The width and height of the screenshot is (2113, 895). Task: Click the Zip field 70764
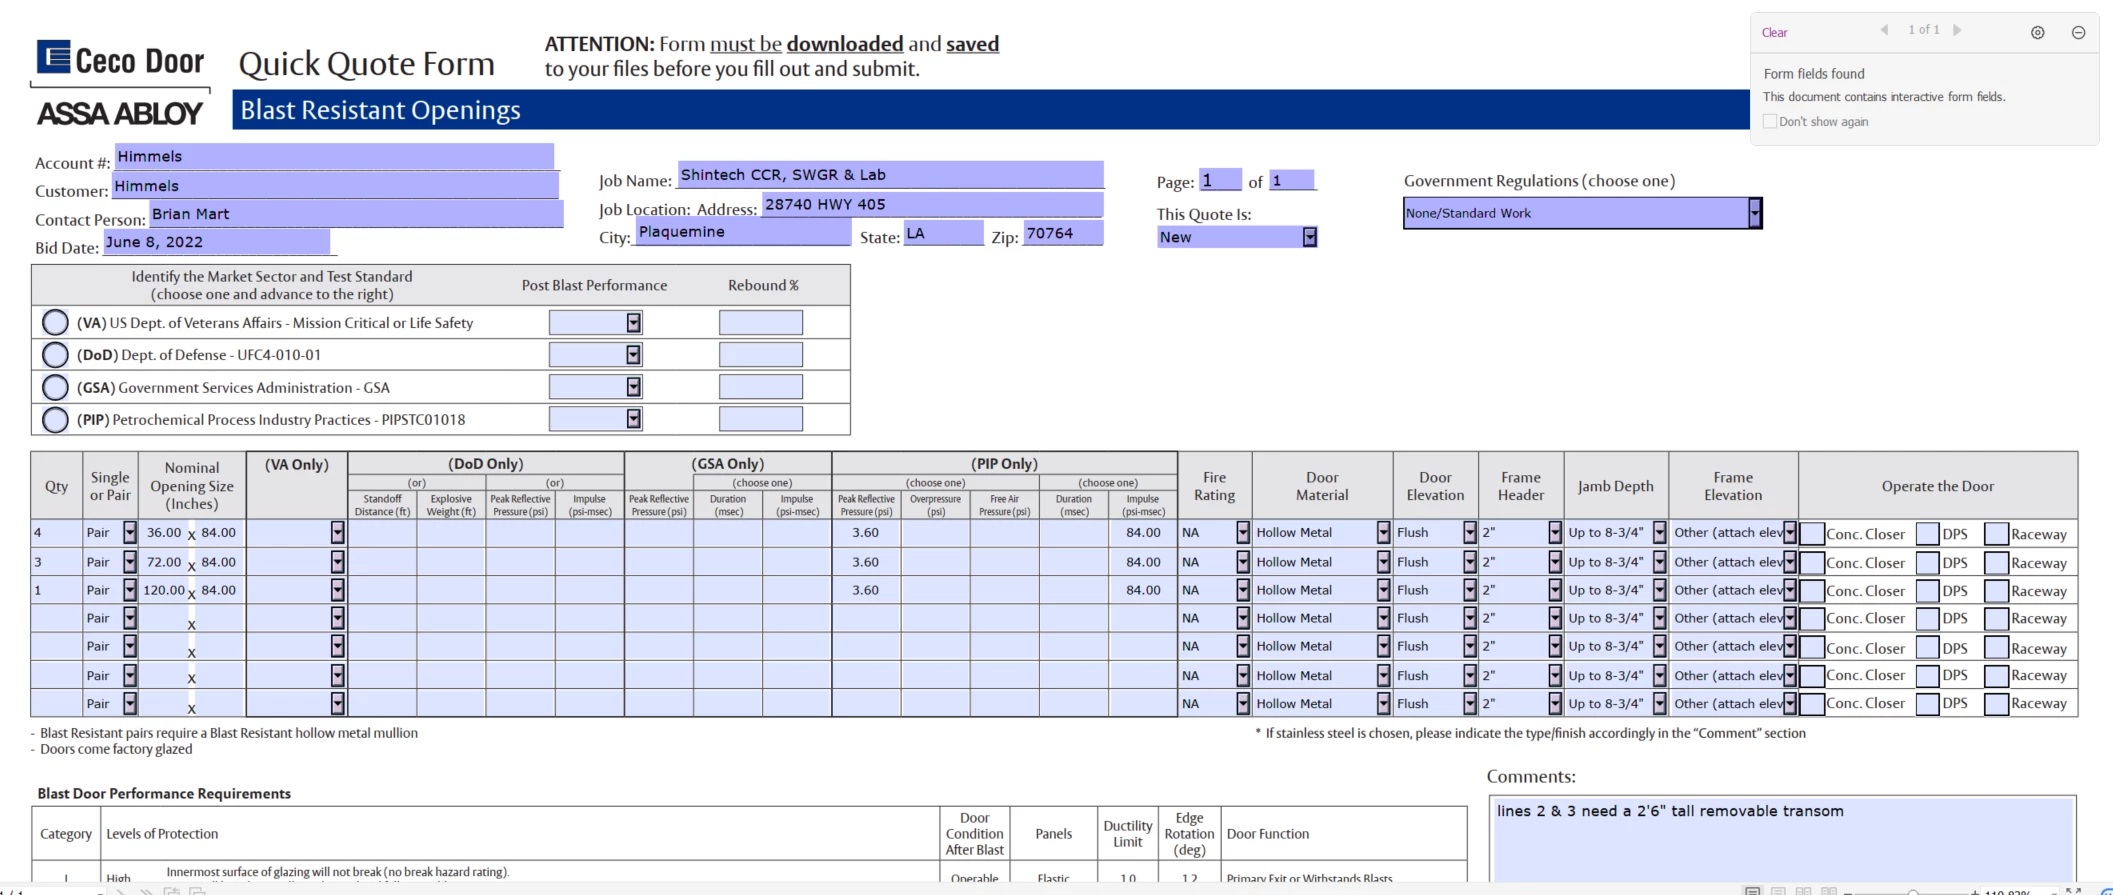coord(1064,233)
